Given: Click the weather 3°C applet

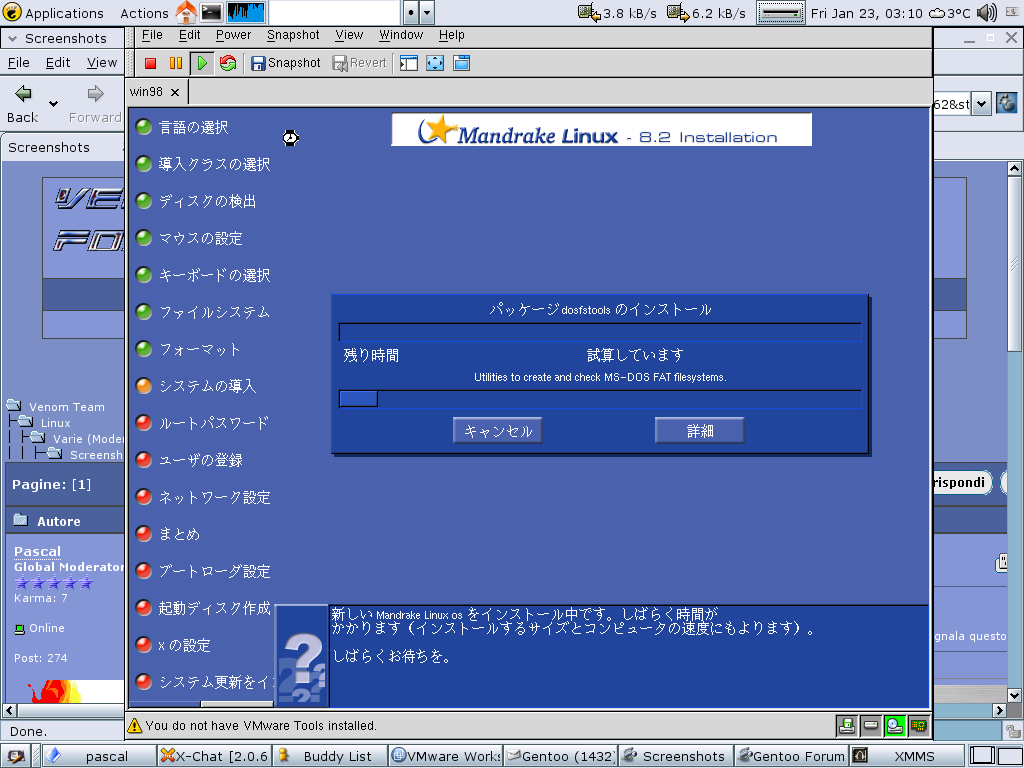Looking at the screenshot, I should point(950,12).
